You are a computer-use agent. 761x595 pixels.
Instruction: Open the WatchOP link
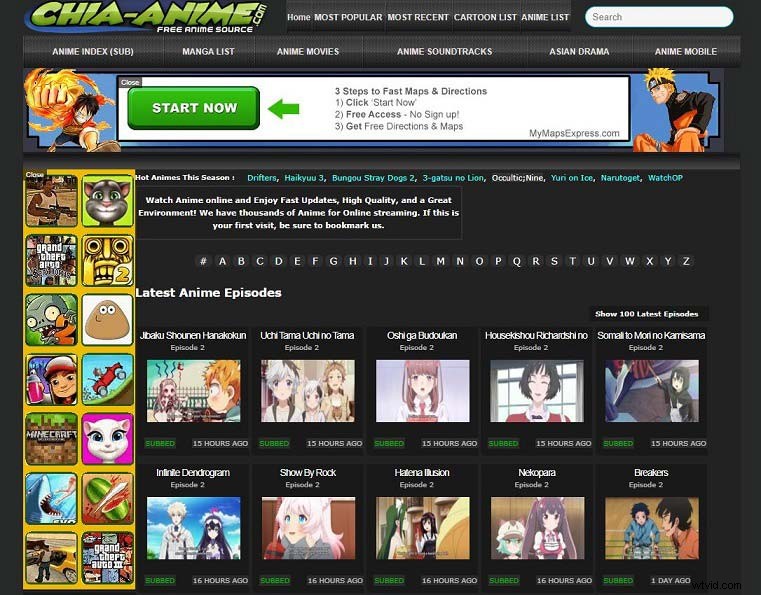point(665,178)
